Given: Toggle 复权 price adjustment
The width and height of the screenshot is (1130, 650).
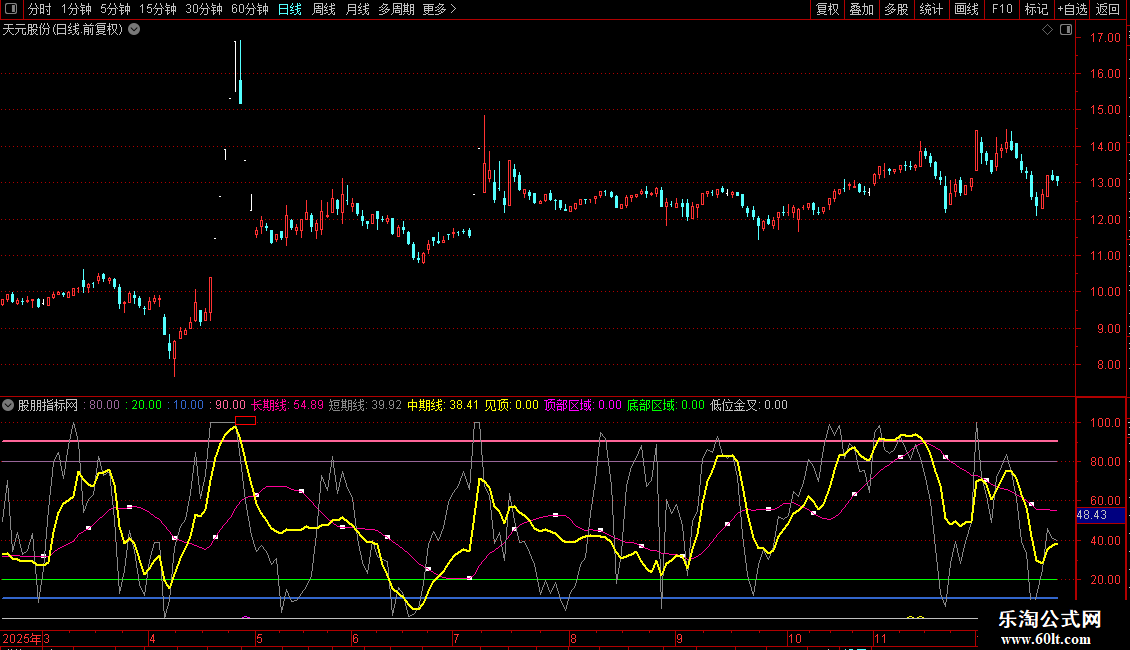Looking at the screenshot, I should click(827, 10).
